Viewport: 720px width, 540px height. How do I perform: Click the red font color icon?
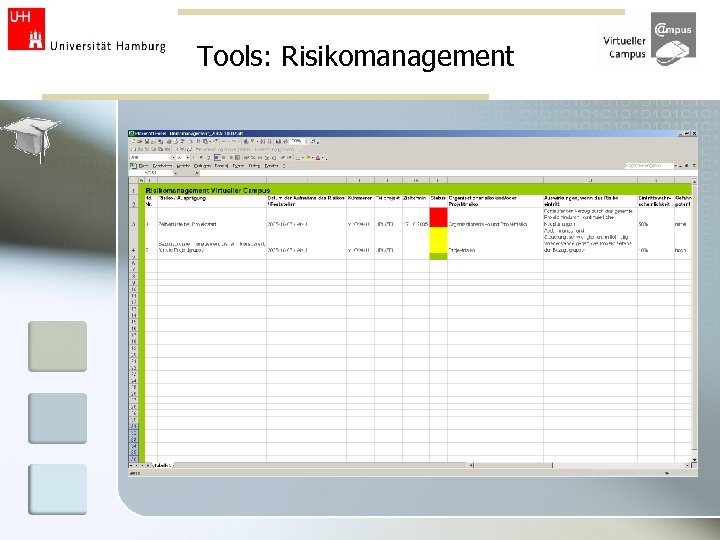pos(318,158)
